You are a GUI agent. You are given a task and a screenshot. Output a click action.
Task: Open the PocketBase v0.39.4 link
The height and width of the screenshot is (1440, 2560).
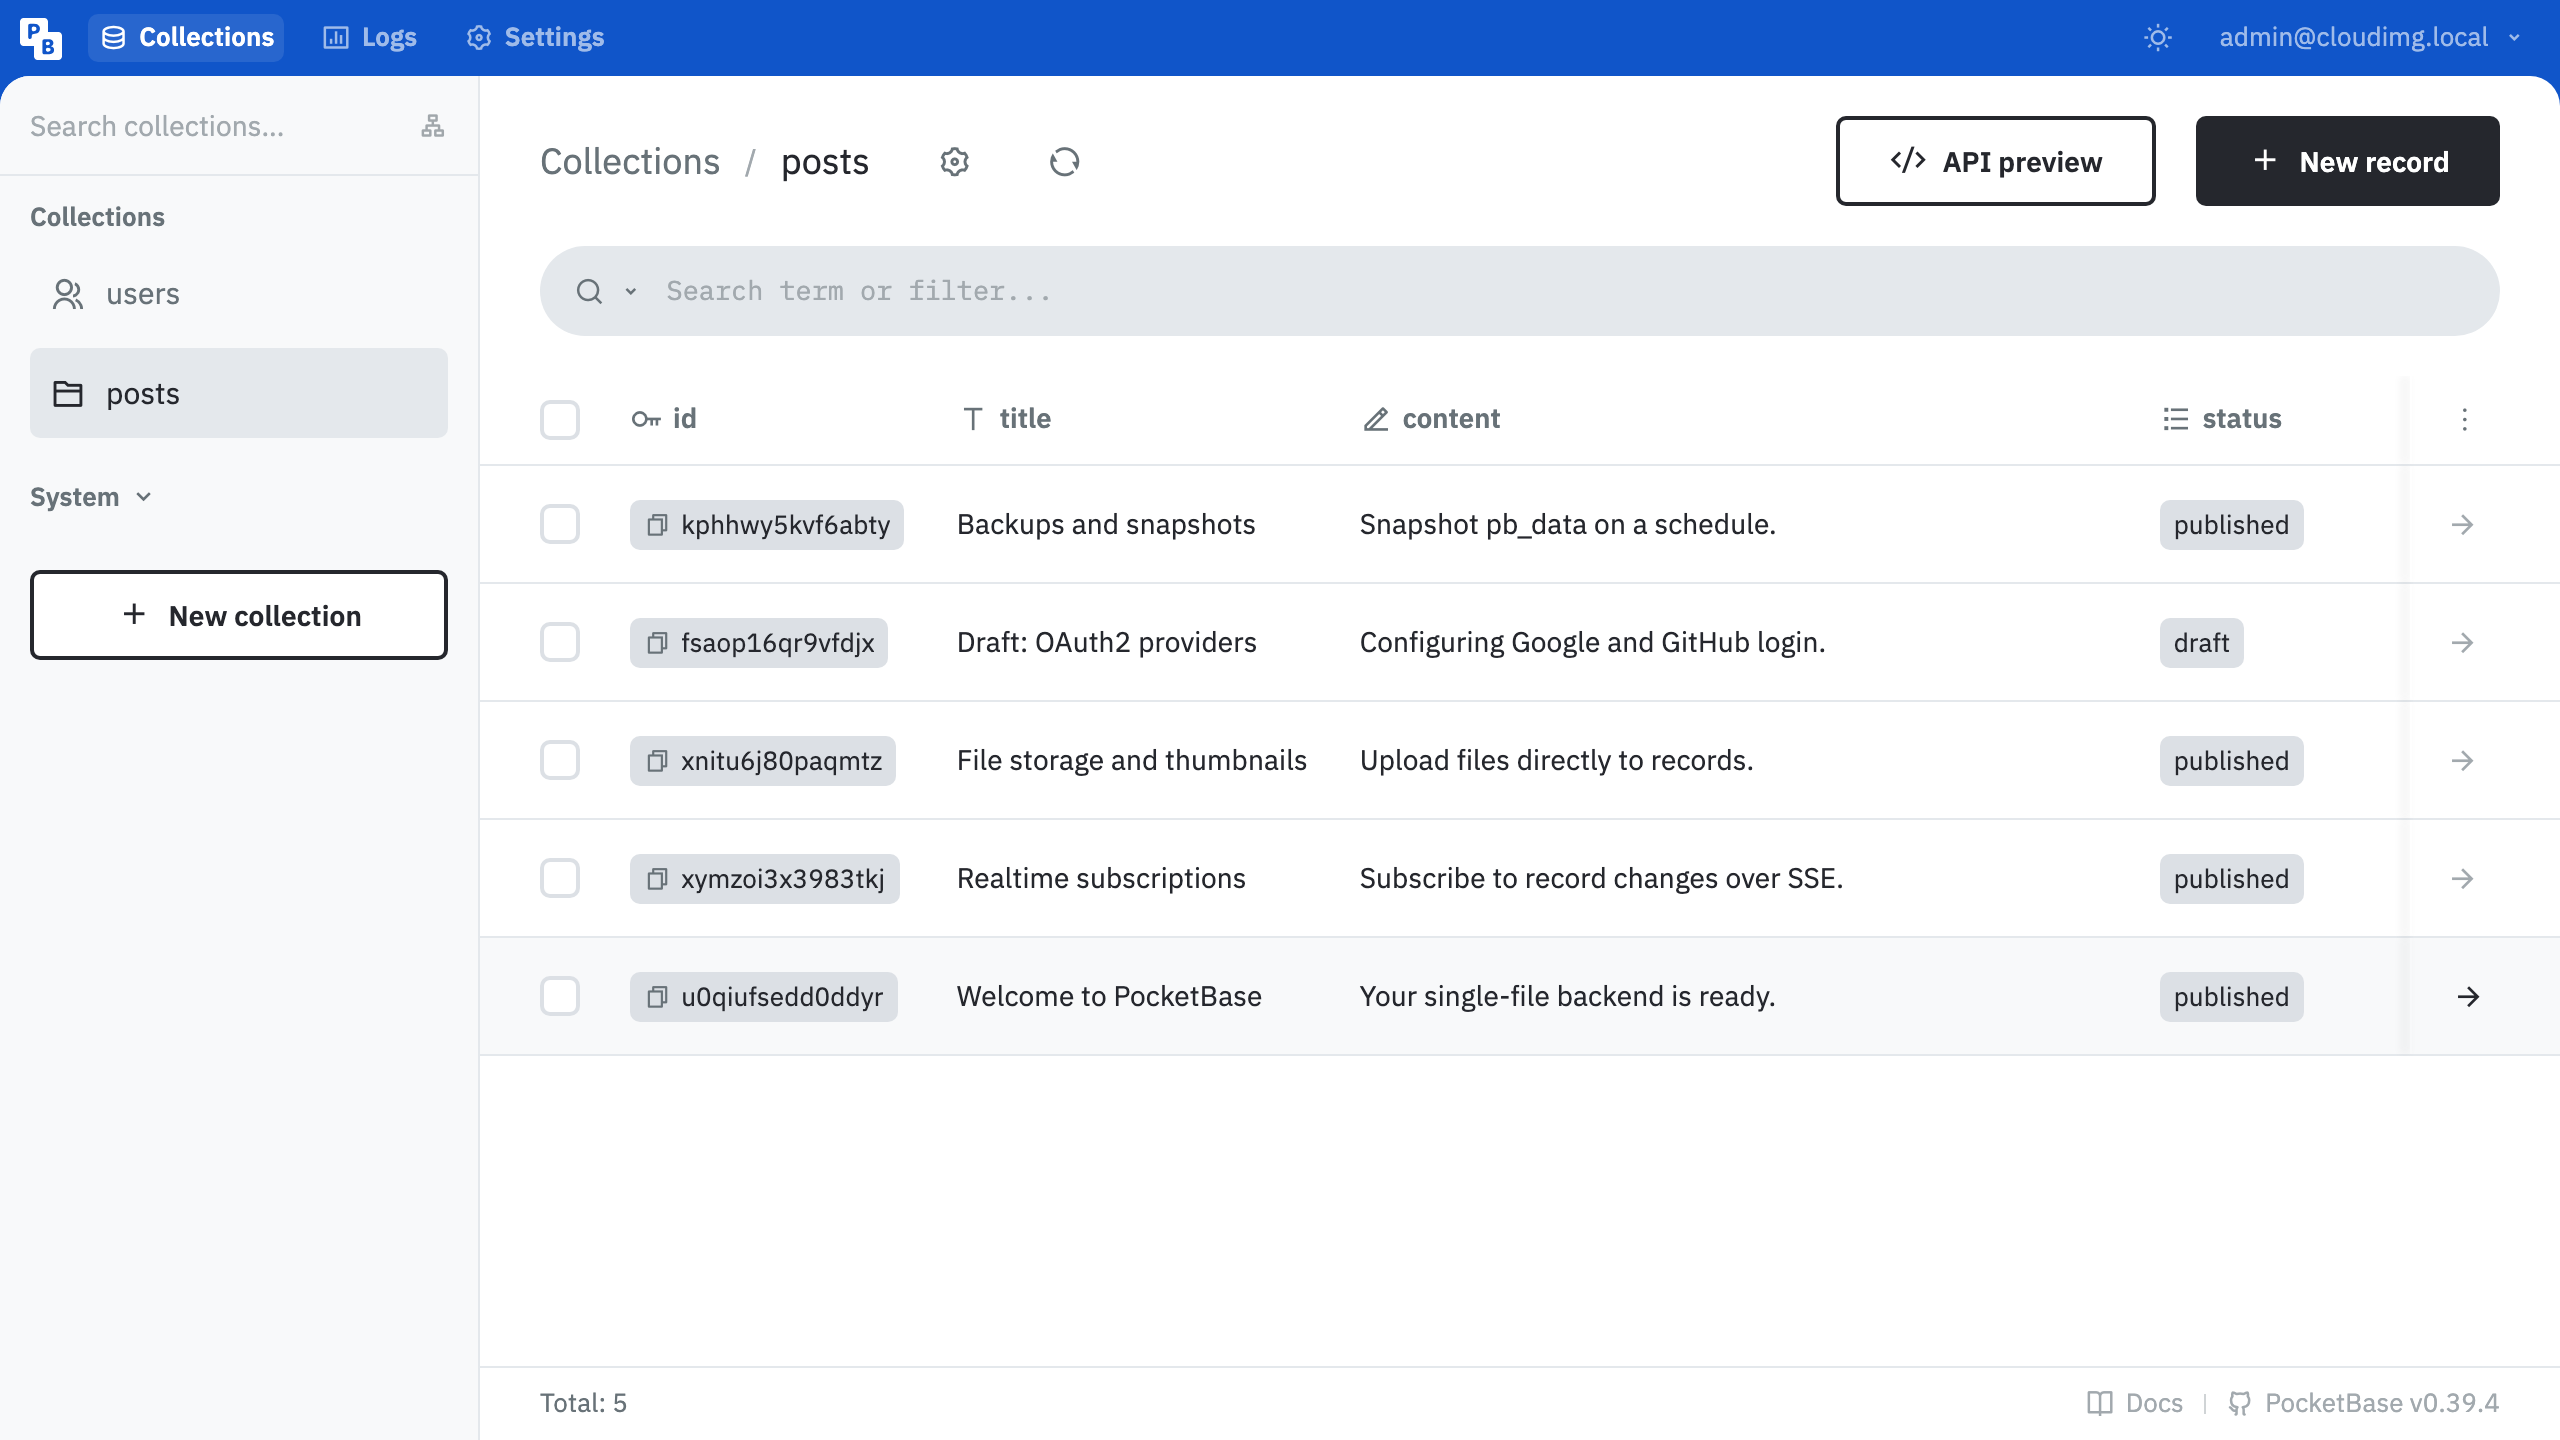pos(2364,1403)
